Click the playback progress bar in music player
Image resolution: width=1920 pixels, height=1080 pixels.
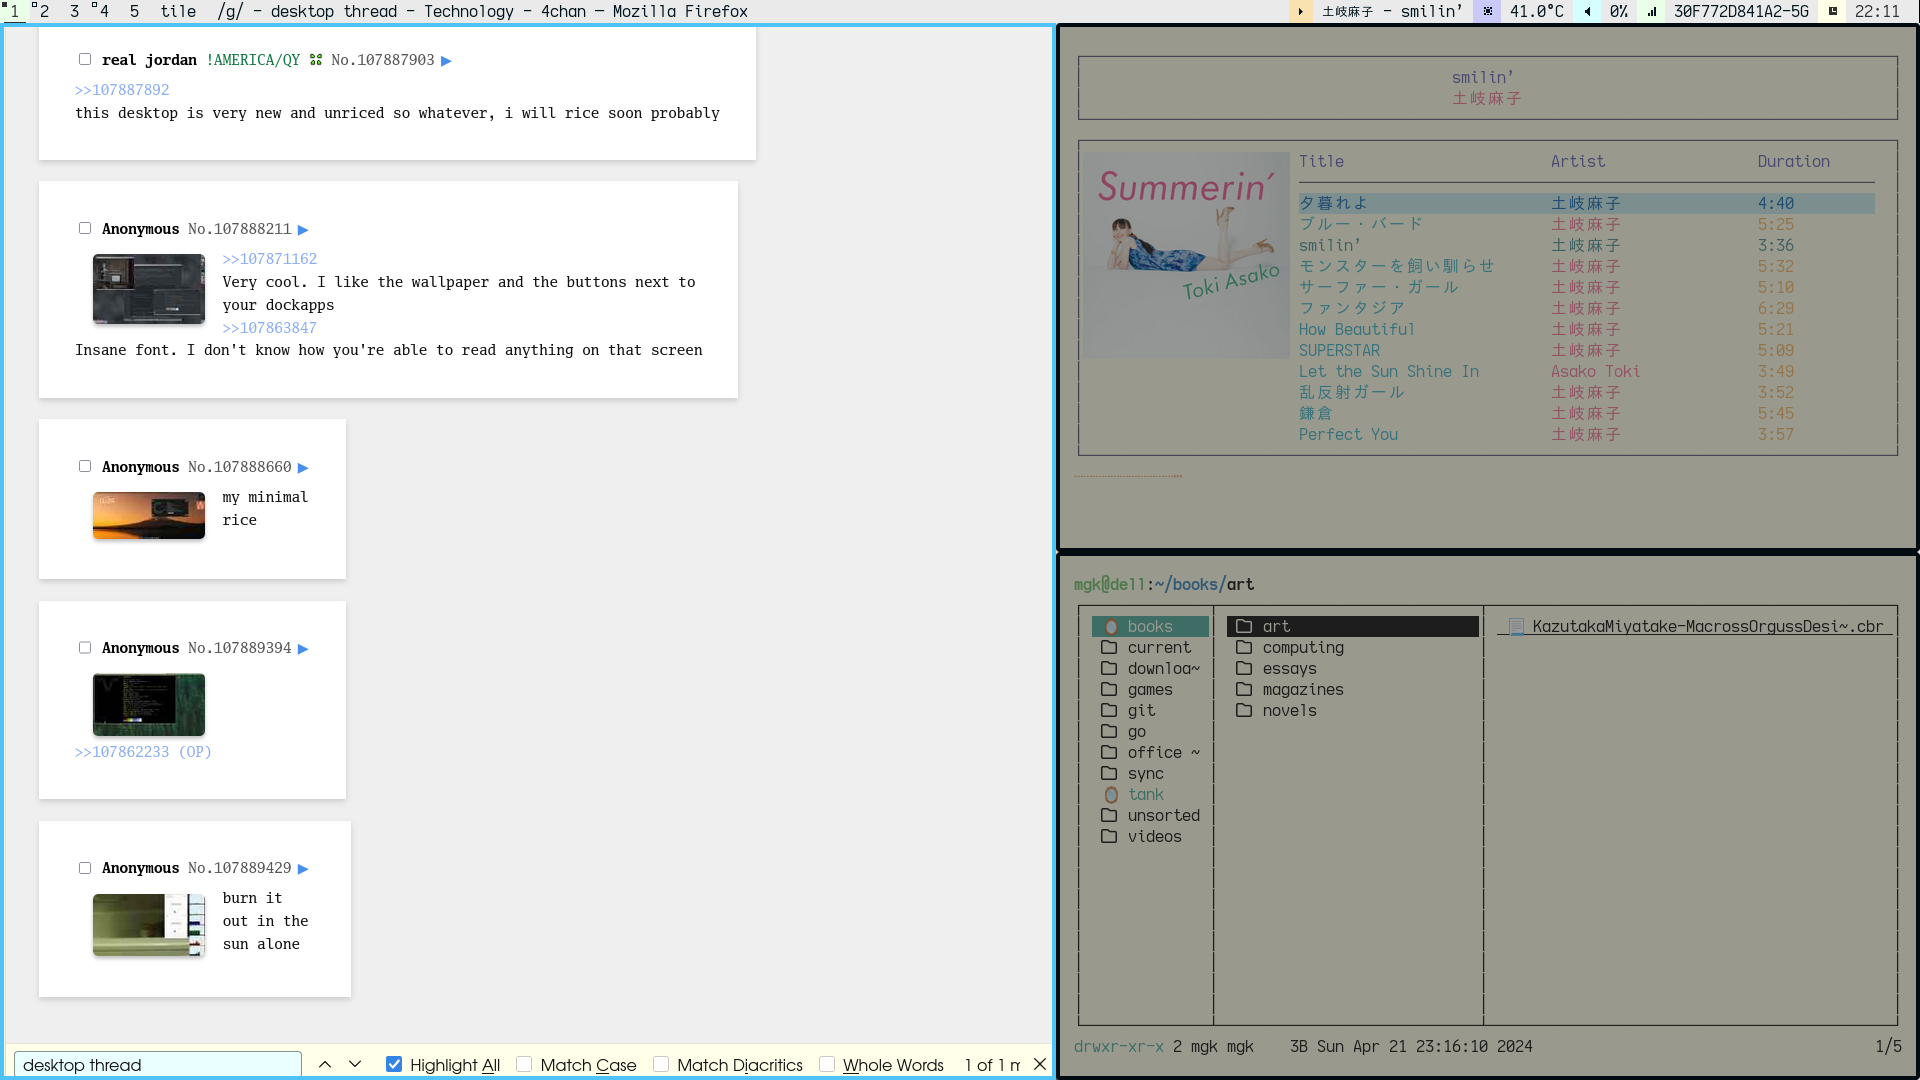[x=1128, y=476]
